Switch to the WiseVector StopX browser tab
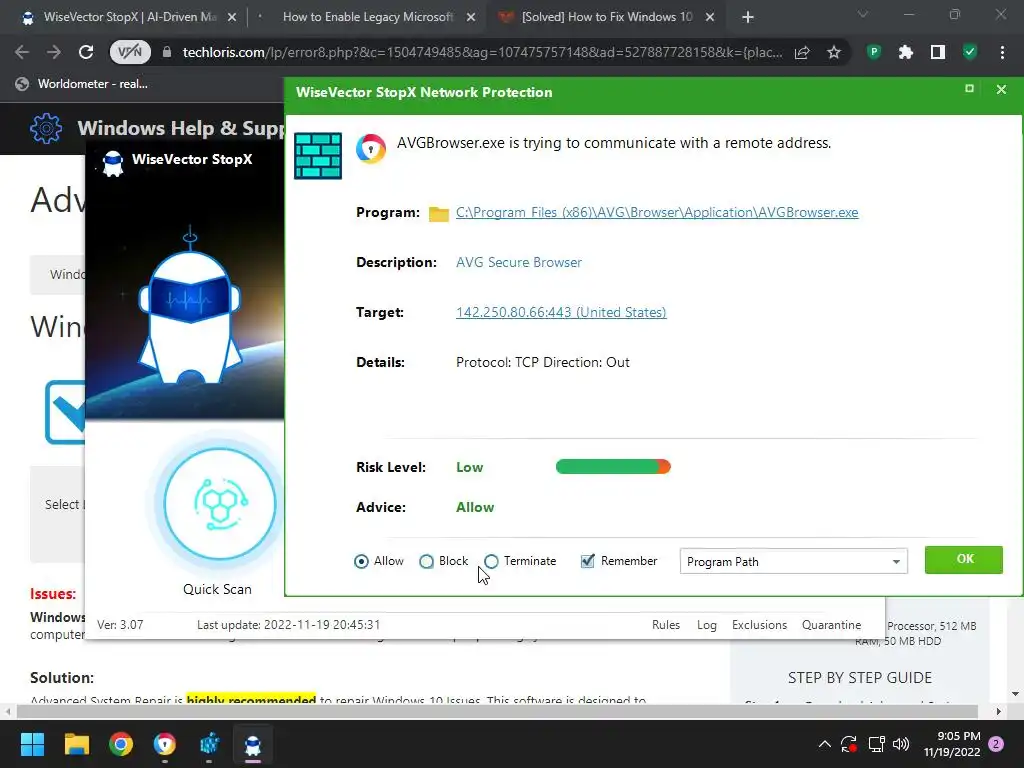The width and height of the screenshot is (1024, 768). click(x=129, y=17)
